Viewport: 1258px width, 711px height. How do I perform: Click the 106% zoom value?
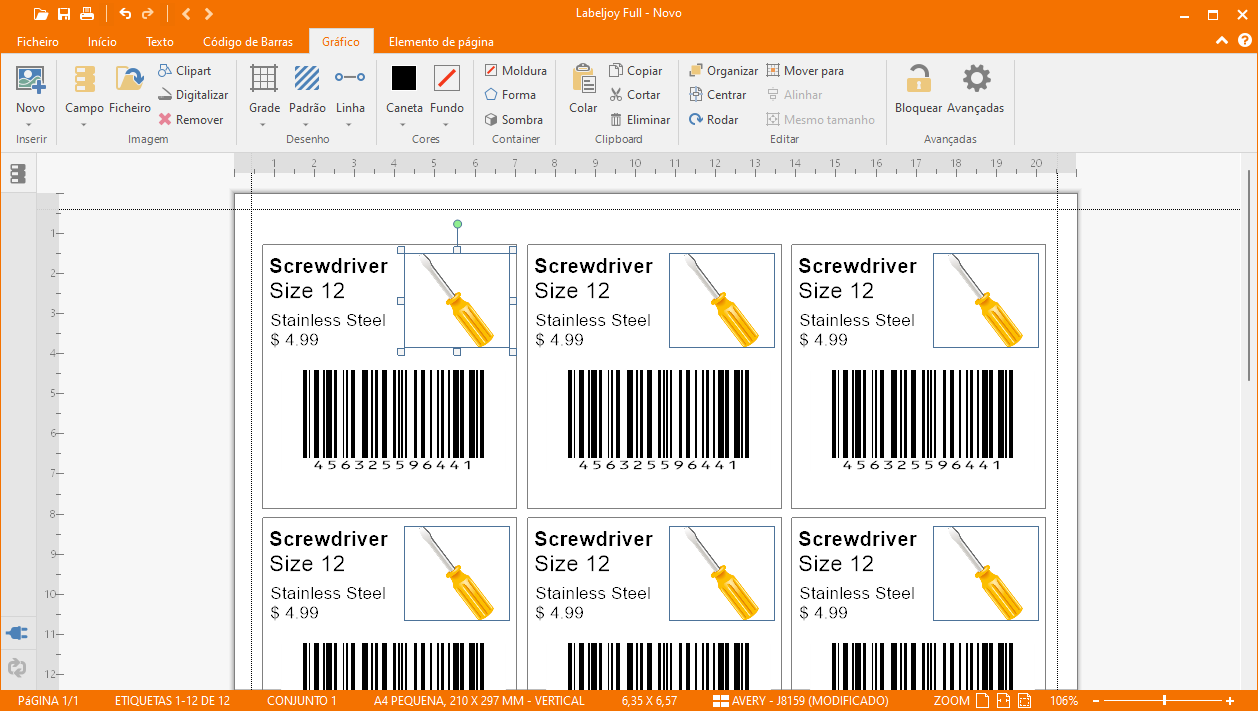tap(1064, 701)
